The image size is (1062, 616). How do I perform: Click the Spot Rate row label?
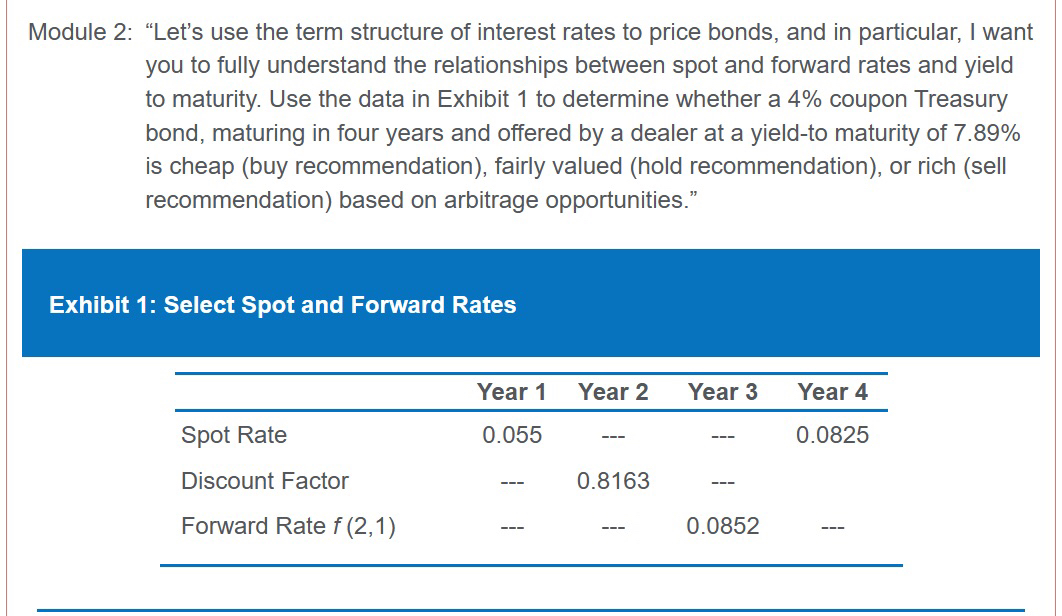[x=234, y=435]
